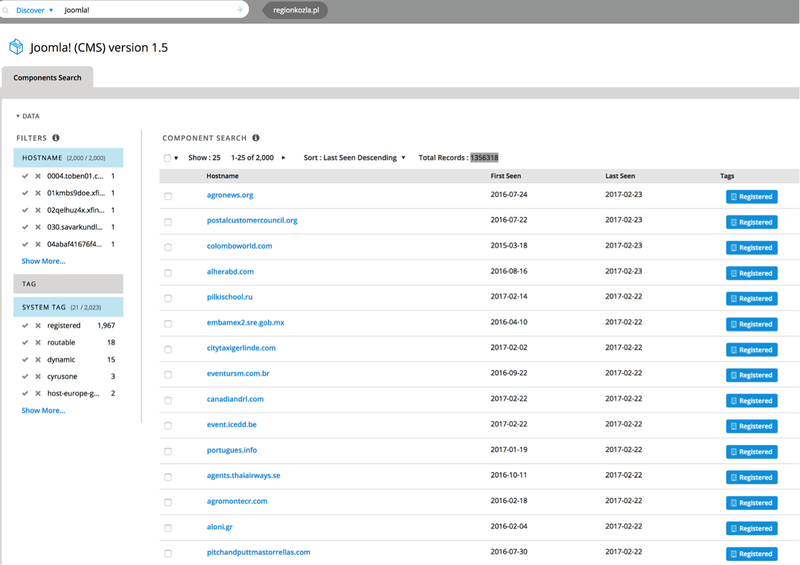Image resolution: width=800 pixels, height=565 pixels.
Task: Check the colomboworld.com row checkbox
Action: [x=168, y=248]
